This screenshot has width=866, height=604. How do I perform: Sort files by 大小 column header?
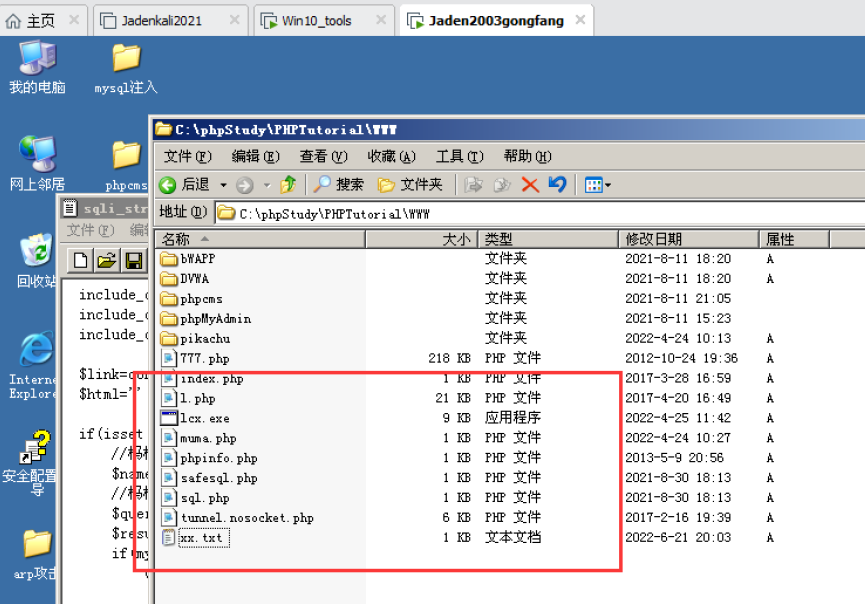456,240
